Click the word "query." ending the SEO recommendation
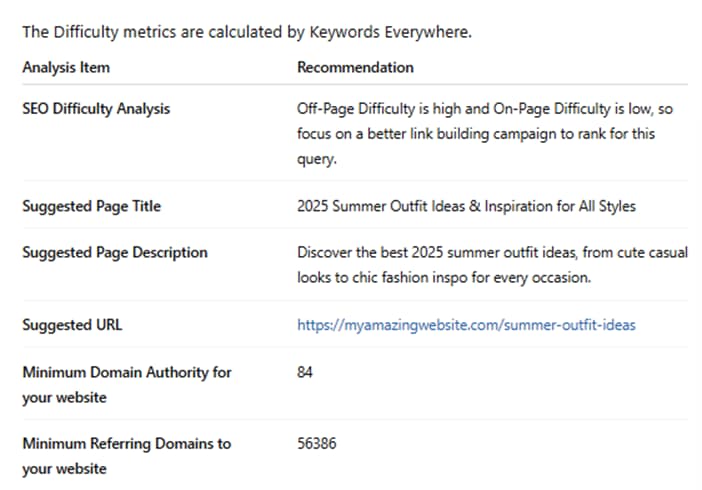 click(x=317, y=159)
